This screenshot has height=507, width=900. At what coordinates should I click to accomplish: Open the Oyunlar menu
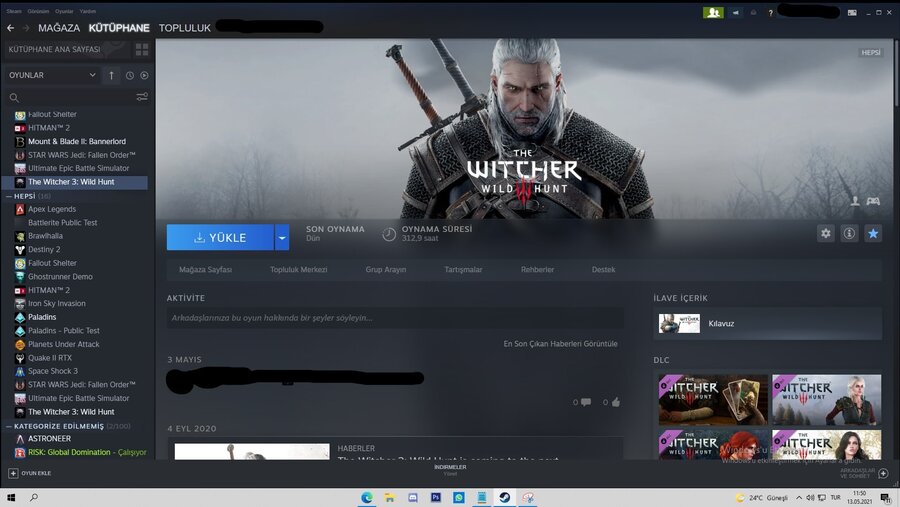(x=64, y=11)
